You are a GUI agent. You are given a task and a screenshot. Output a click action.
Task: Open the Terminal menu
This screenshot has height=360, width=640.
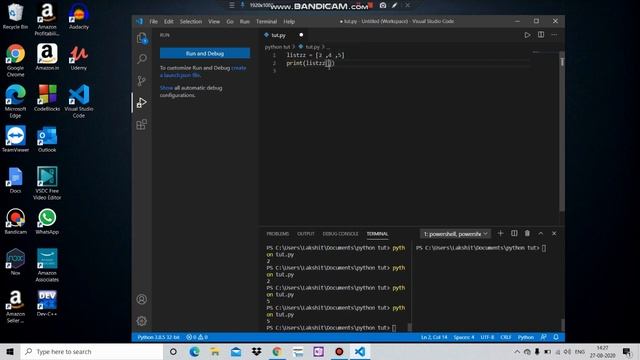(x=267, y=22)
